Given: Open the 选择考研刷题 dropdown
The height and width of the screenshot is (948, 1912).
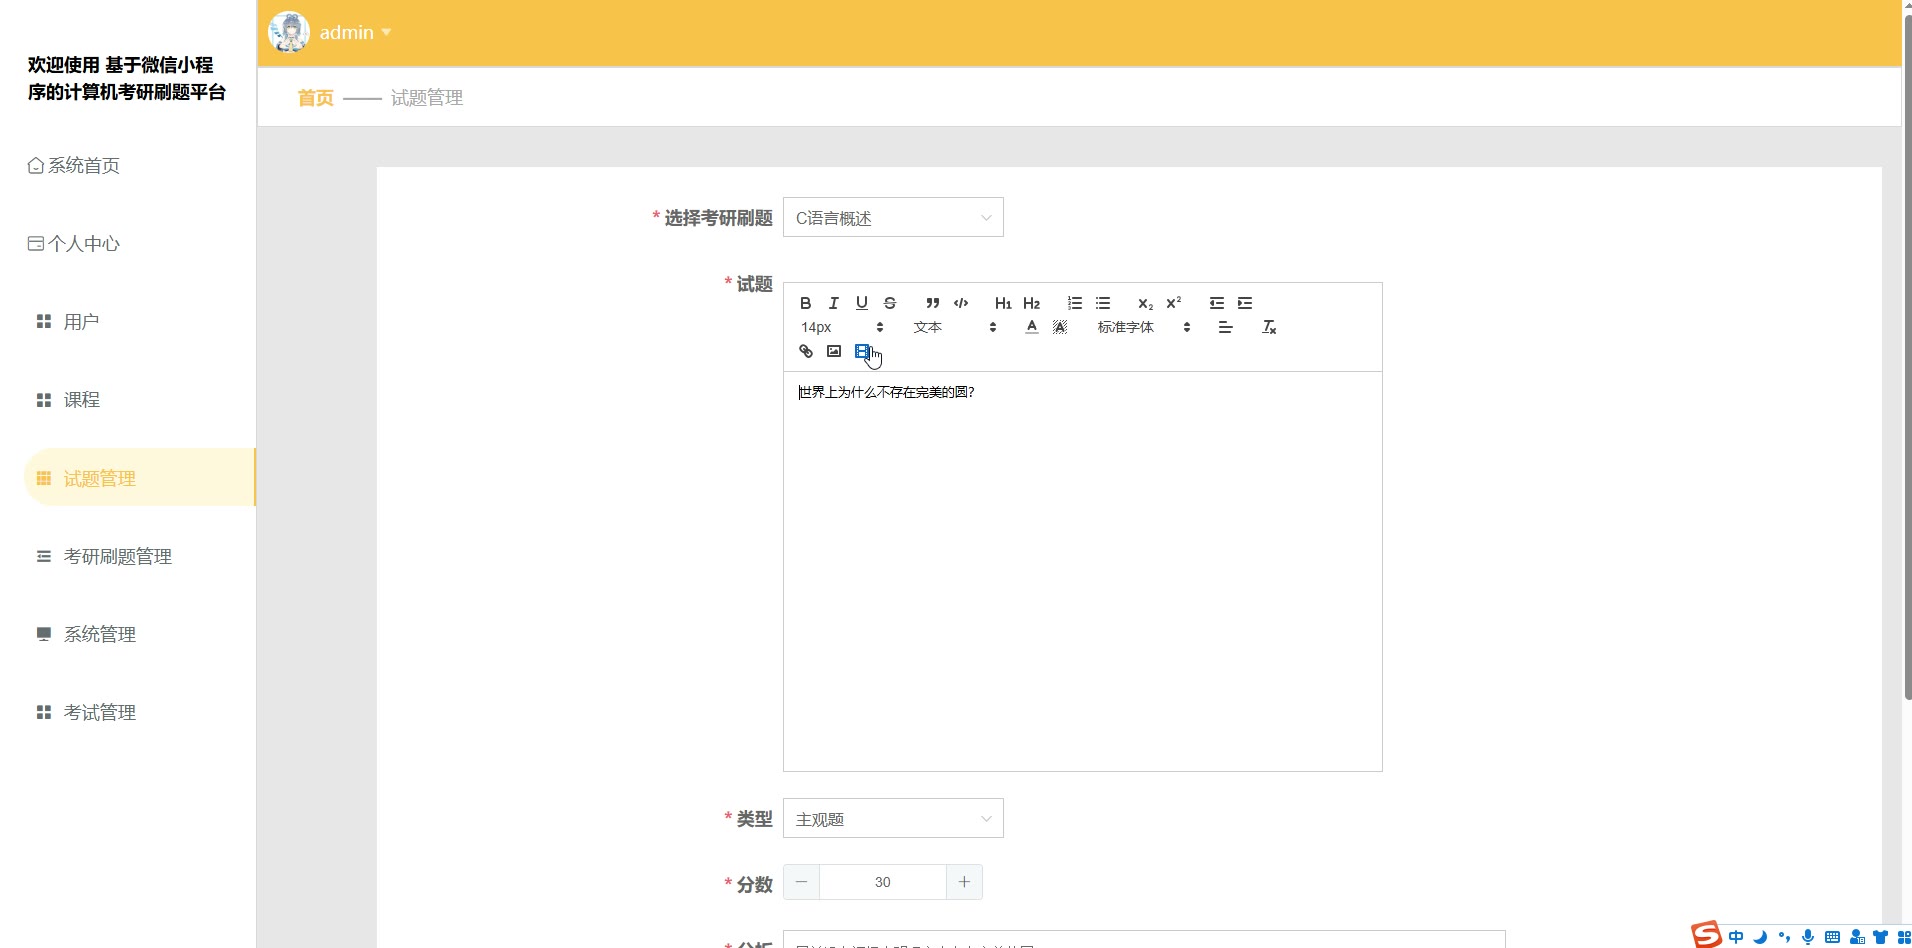Looking at the screenshot, I should pos(893,218).
